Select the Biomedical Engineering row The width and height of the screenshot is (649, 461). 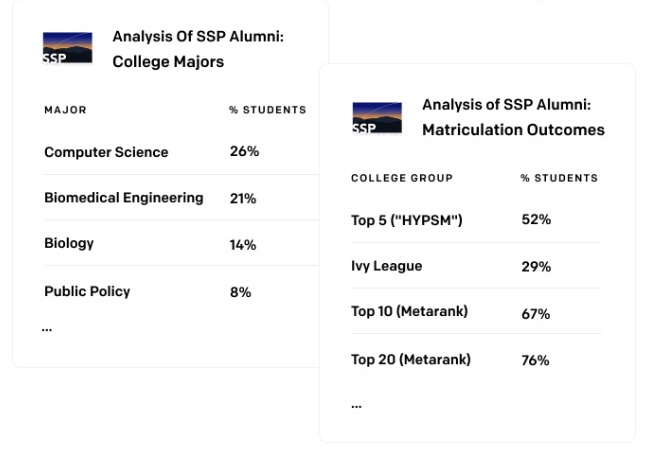coord(181,197)
